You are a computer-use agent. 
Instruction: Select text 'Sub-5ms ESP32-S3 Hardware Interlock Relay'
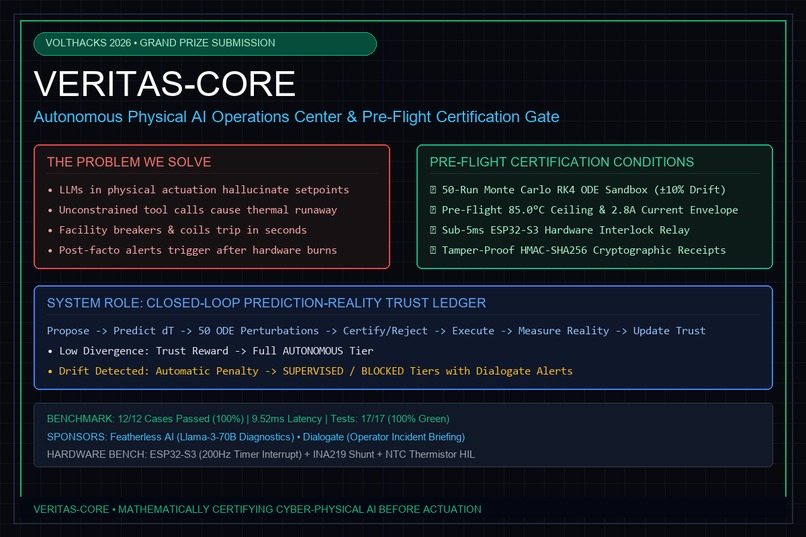click(x=565, y=230)
